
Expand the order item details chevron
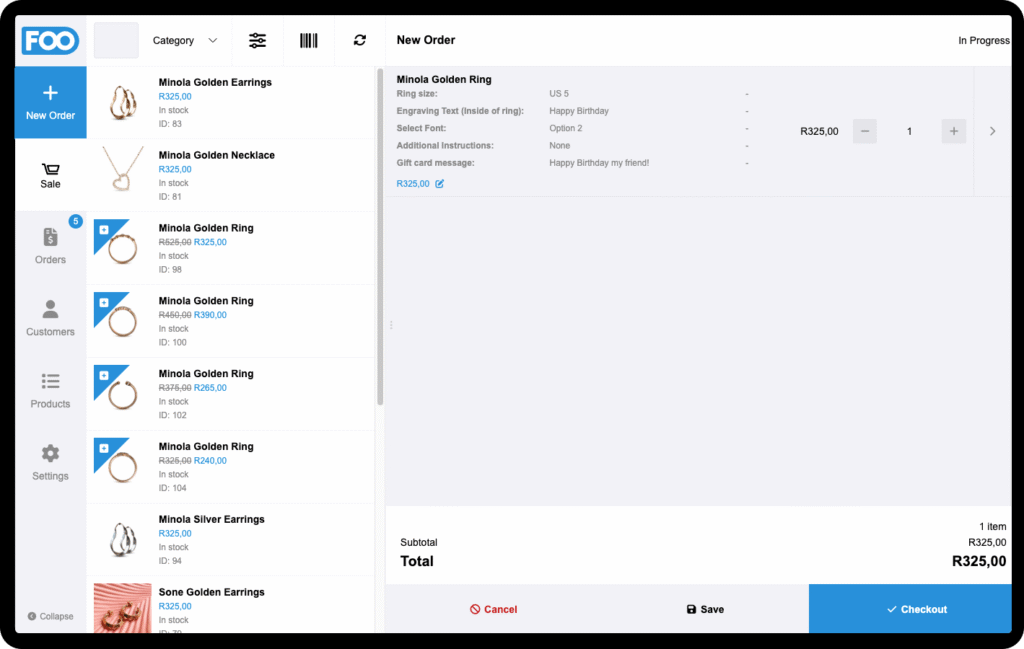pyautogui.click(x=992, y=131)
